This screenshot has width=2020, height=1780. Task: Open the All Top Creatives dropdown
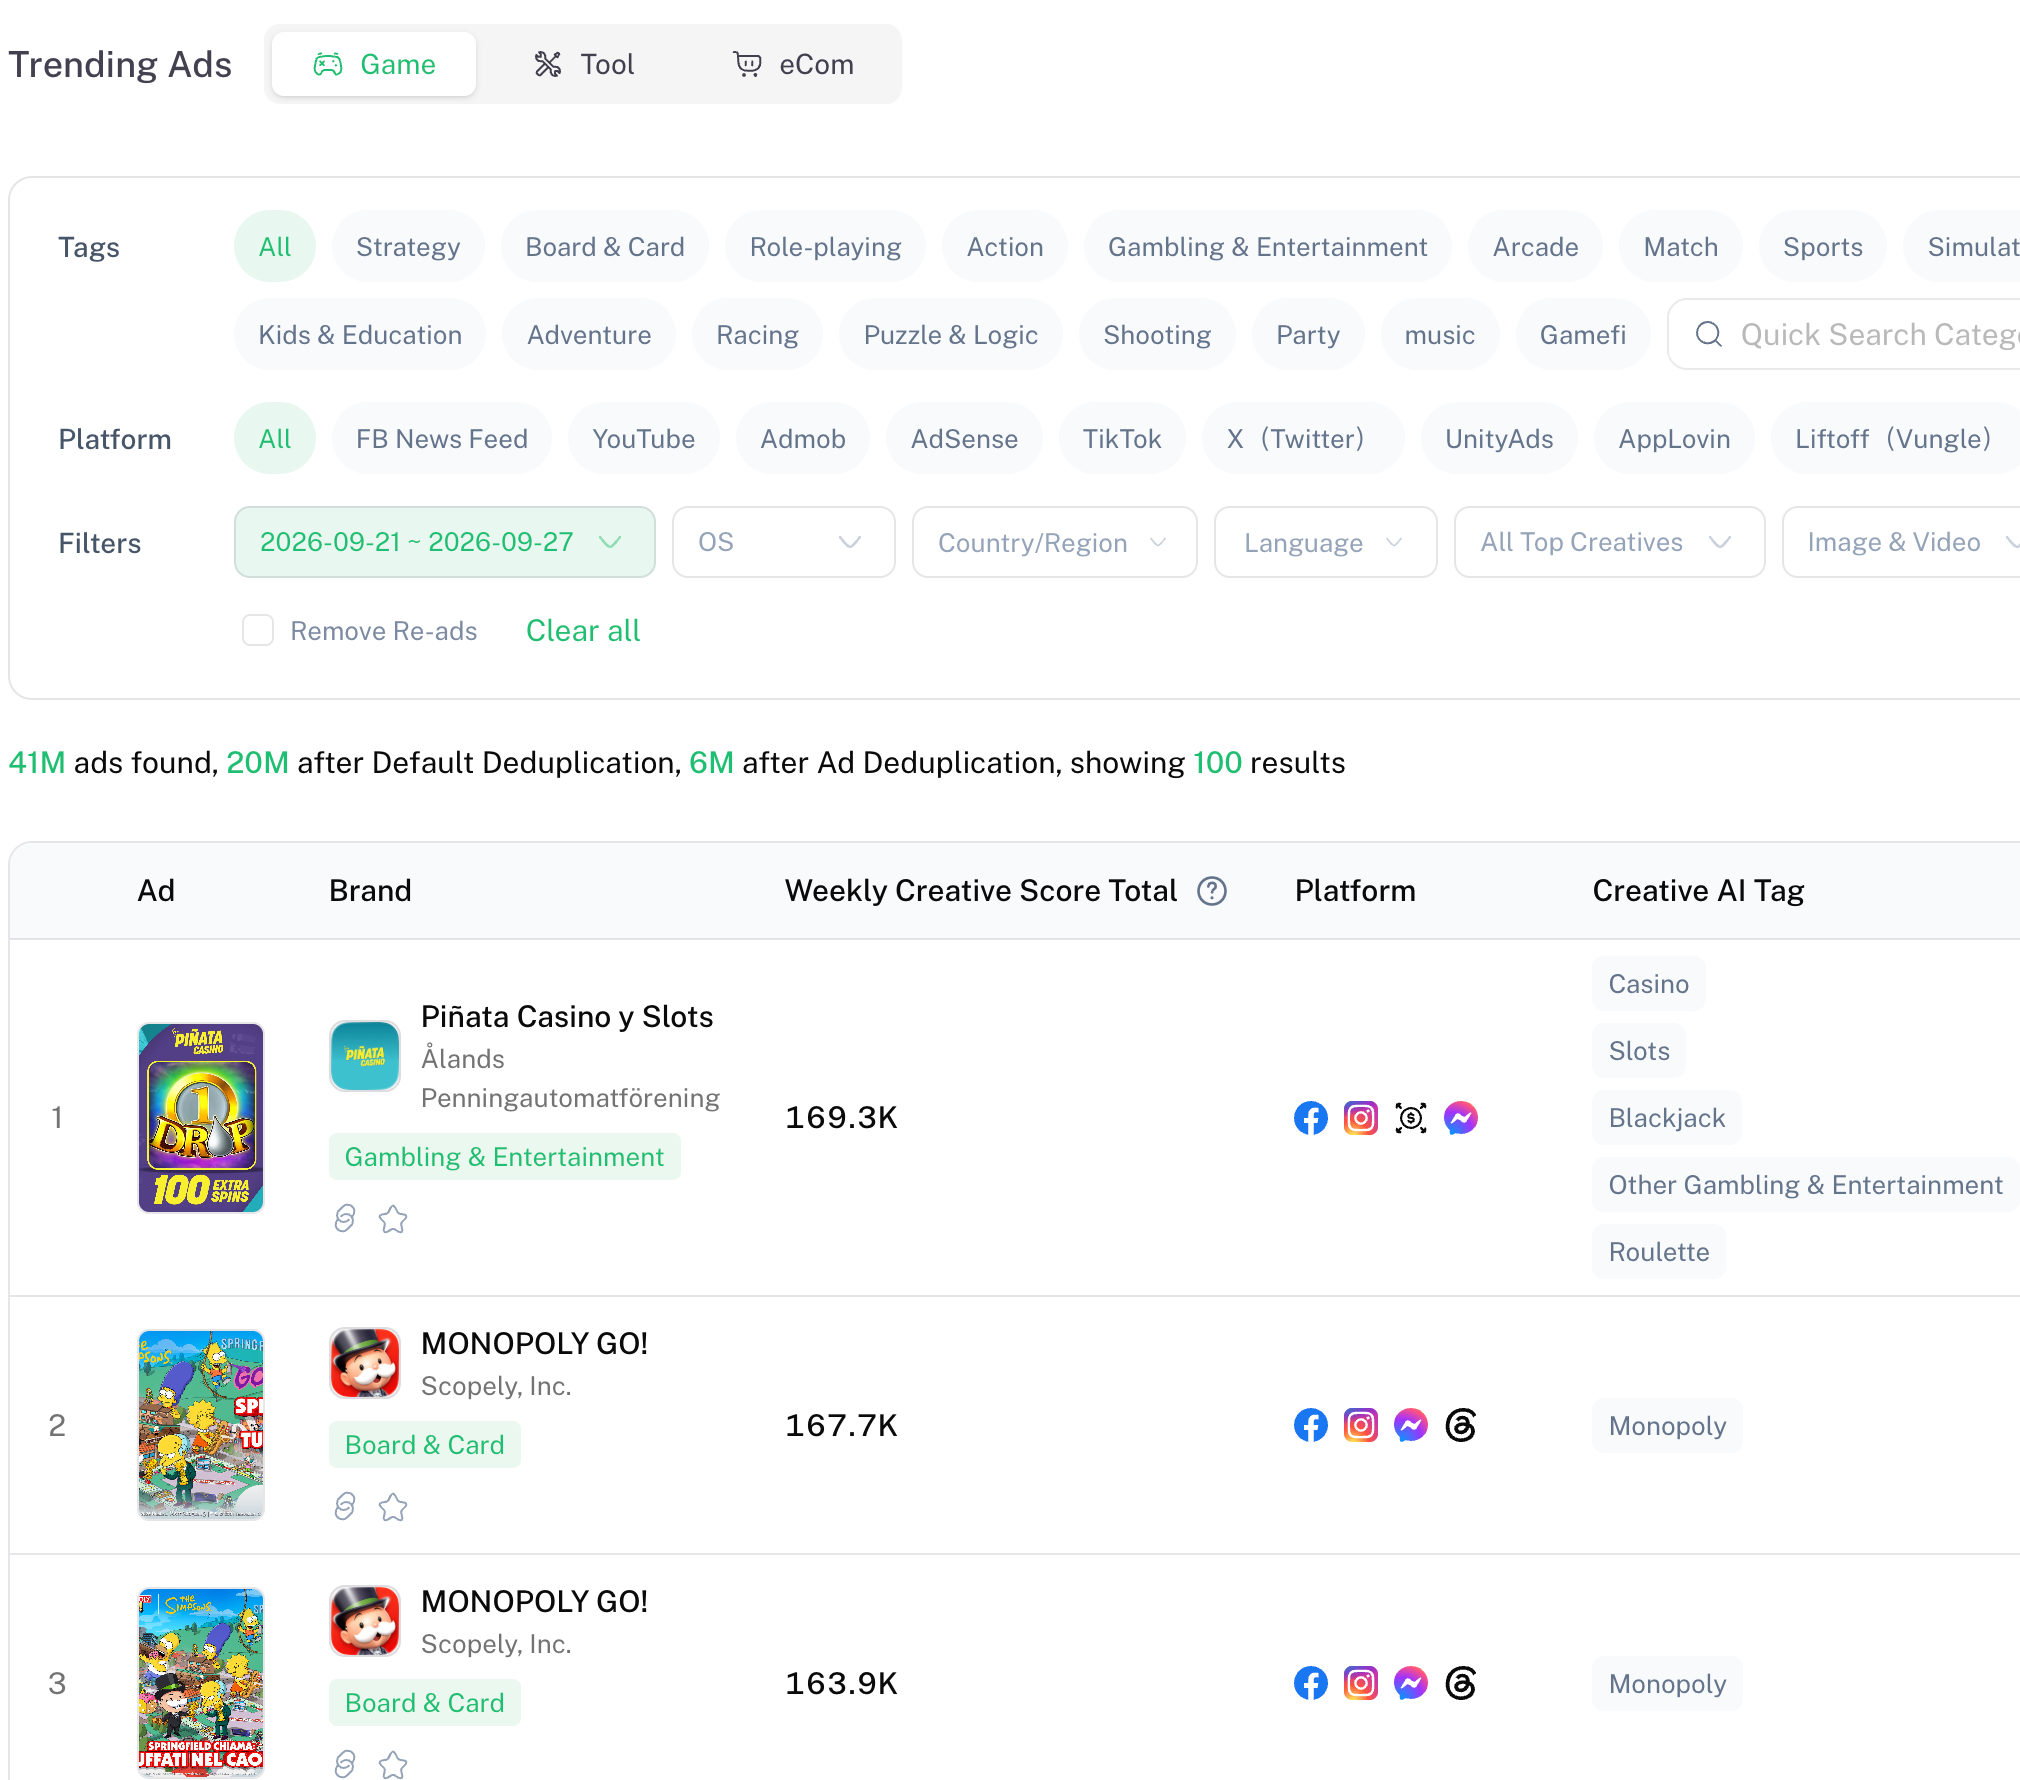1609,542
